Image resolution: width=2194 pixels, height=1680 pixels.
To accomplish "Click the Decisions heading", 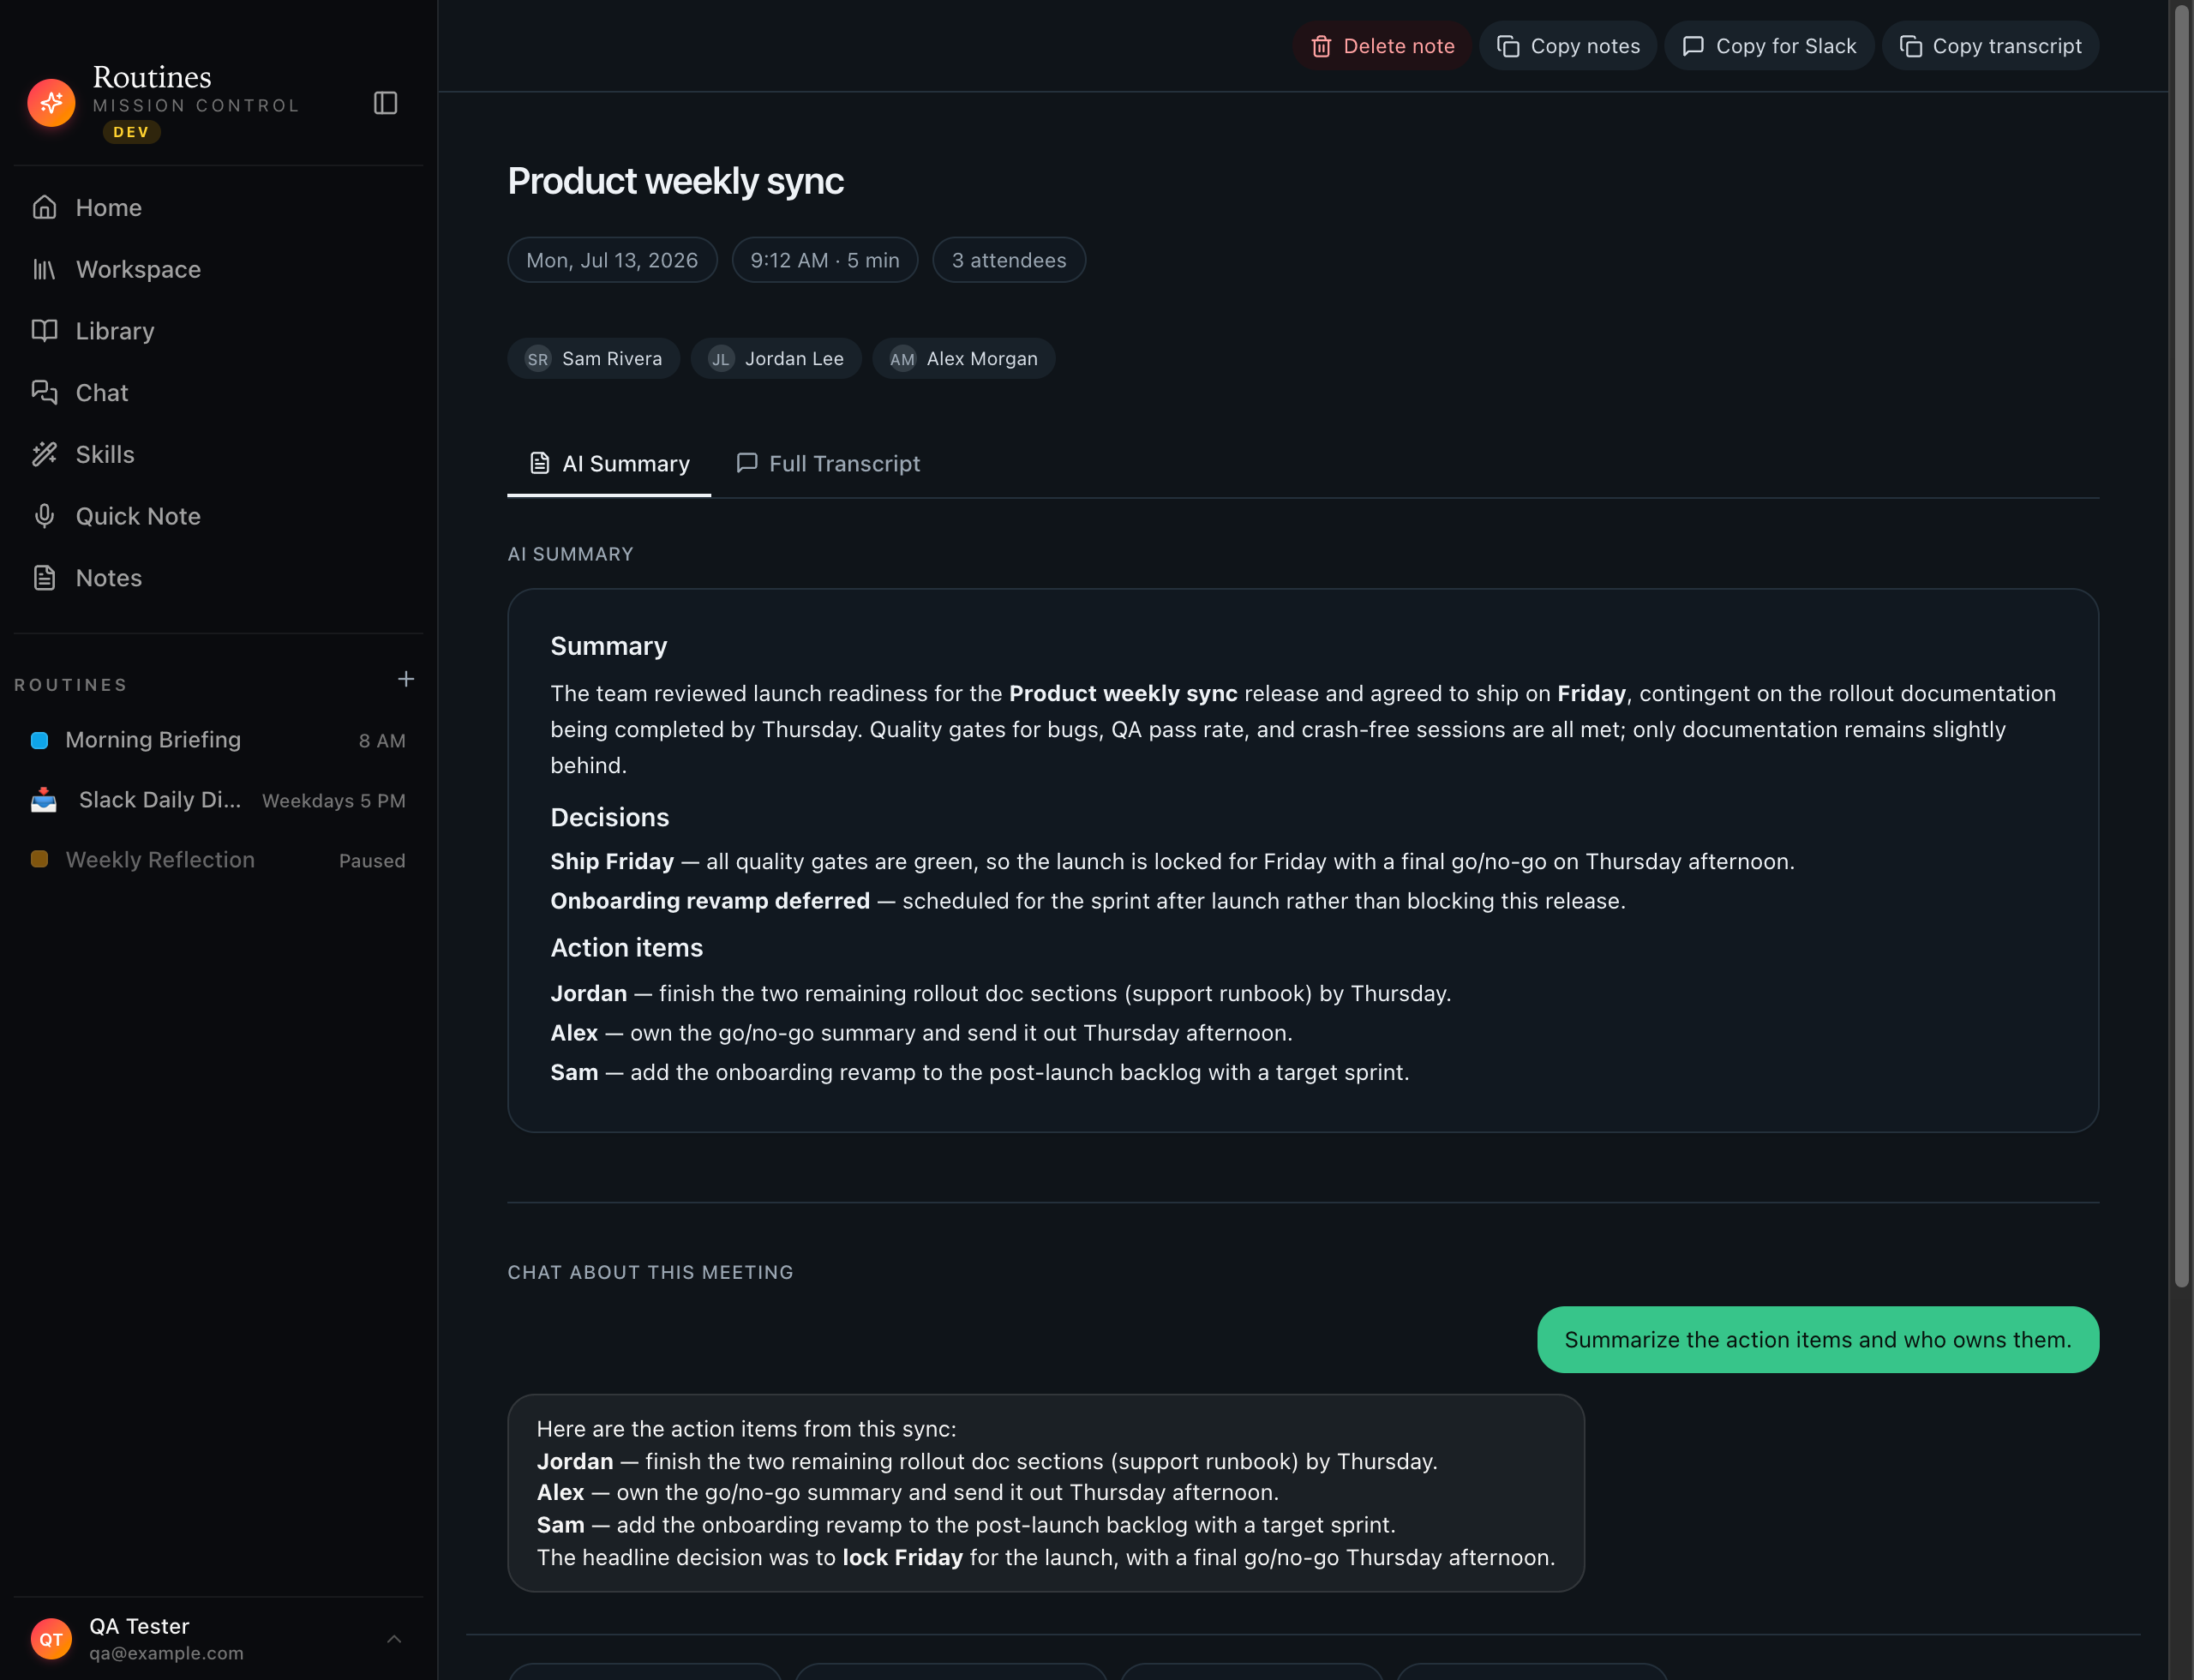I will pyautogui.click(x=610, y=818).
